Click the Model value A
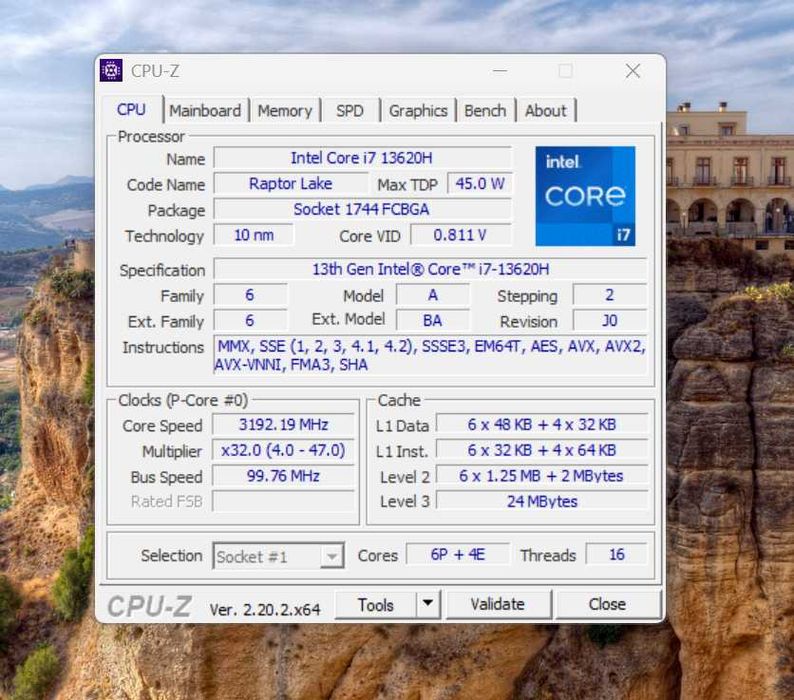The width and height of the screenshot is (794, 700). (432, 295)
